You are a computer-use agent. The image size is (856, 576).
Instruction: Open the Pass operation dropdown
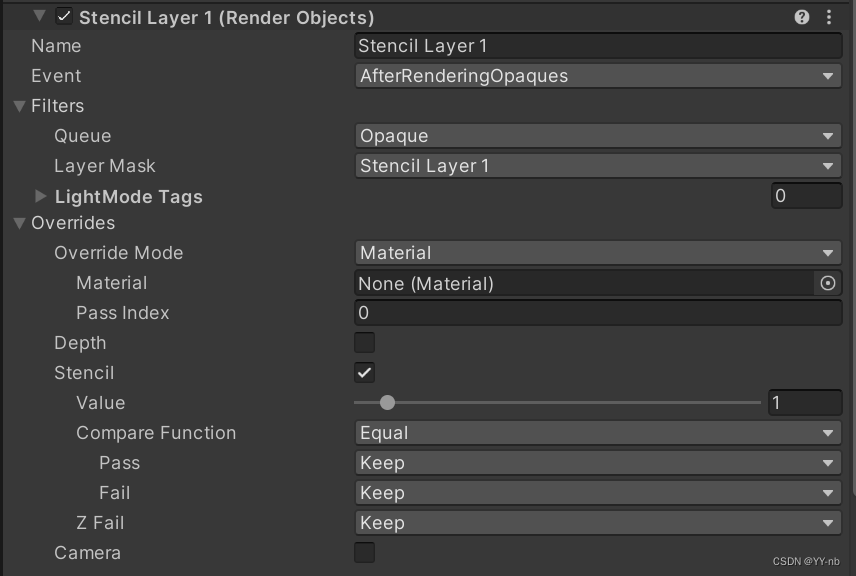598,463
